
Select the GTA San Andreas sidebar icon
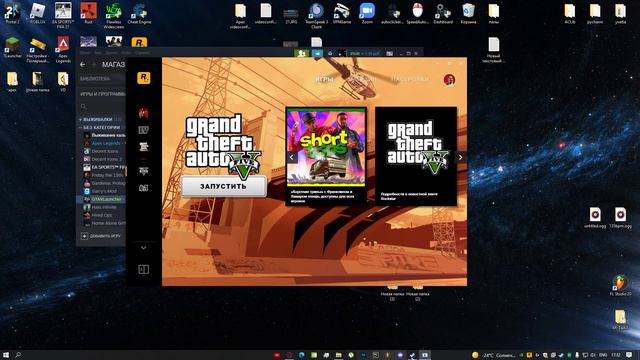[x=143, y=147]
